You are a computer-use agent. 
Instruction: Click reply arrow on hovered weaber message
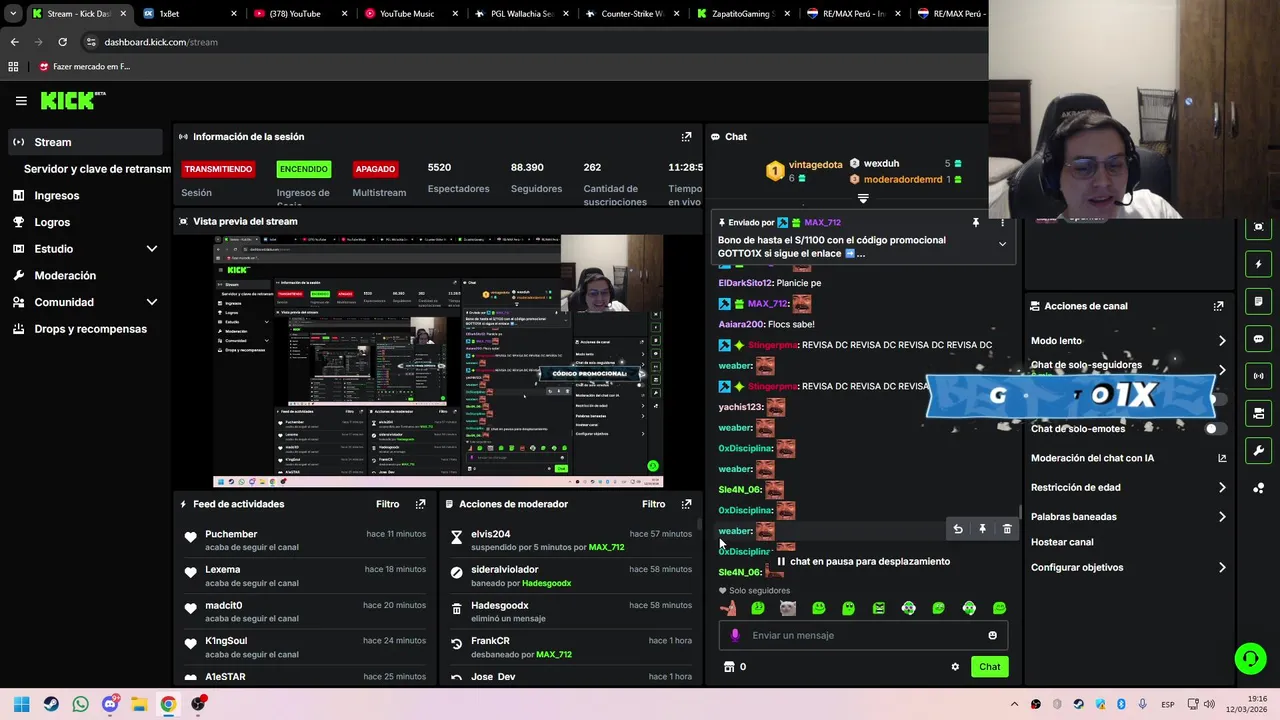tap(958, 529)
